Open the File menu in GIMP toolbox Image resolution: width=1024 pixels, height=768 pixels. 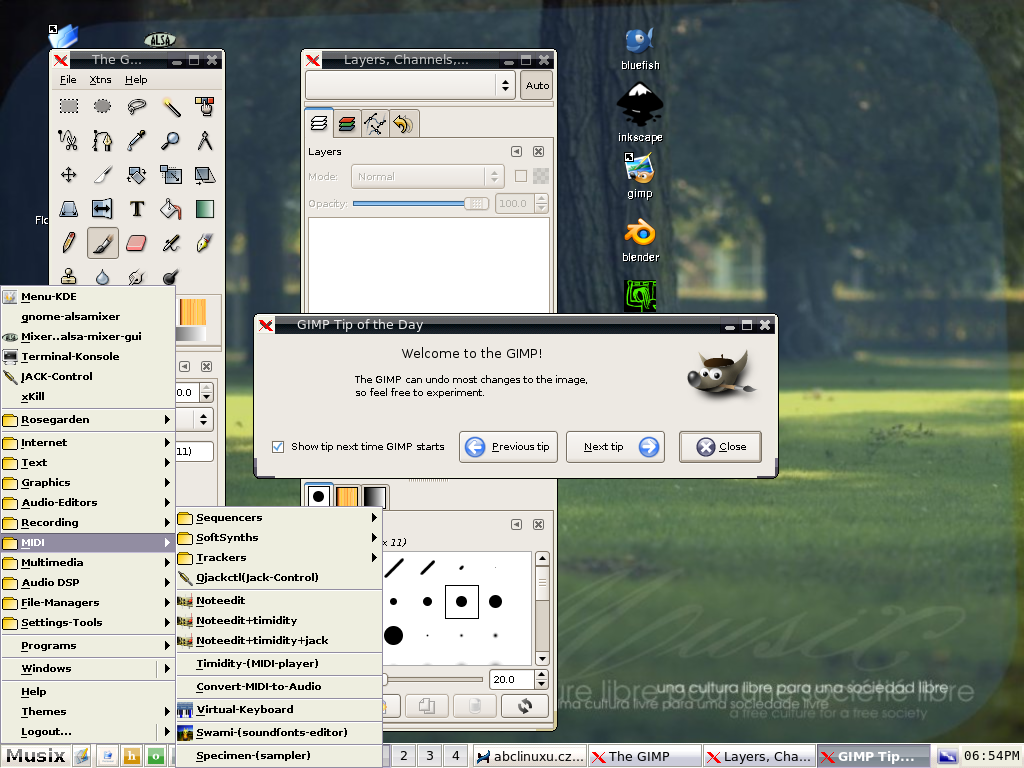[x=68, y=80]
